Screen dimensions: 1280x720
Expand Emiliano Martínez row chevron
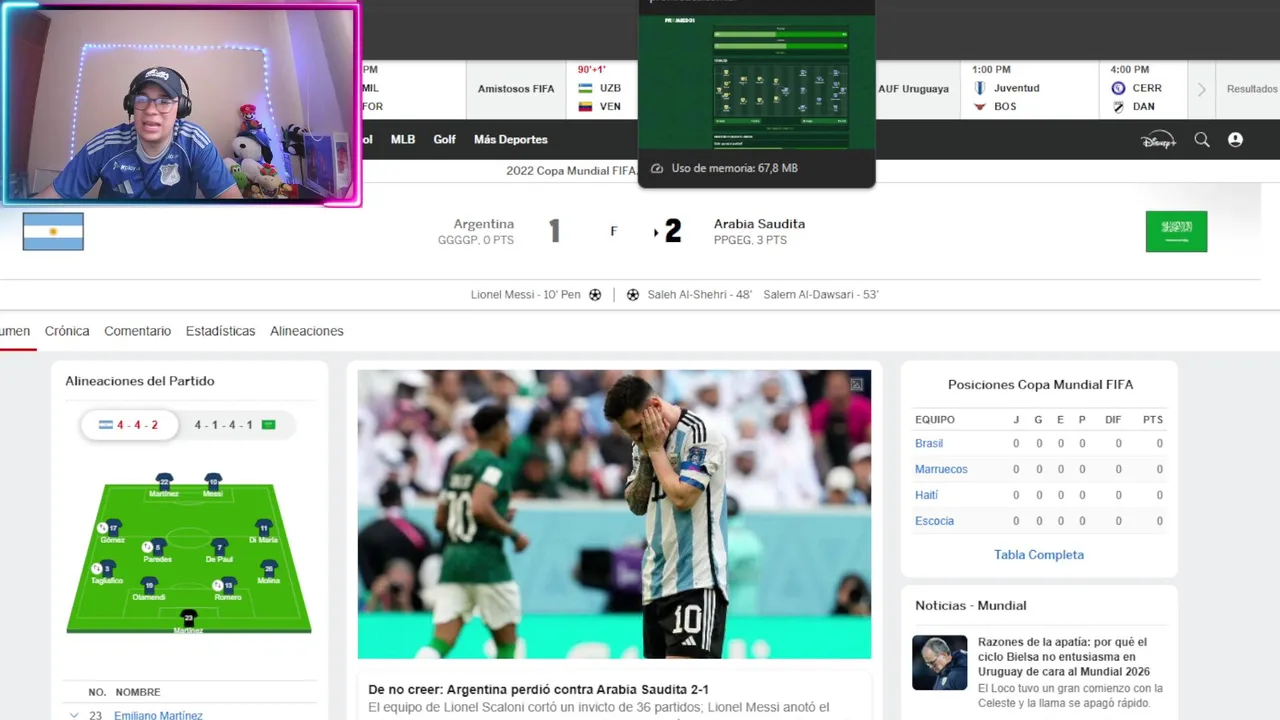[74, 715]
